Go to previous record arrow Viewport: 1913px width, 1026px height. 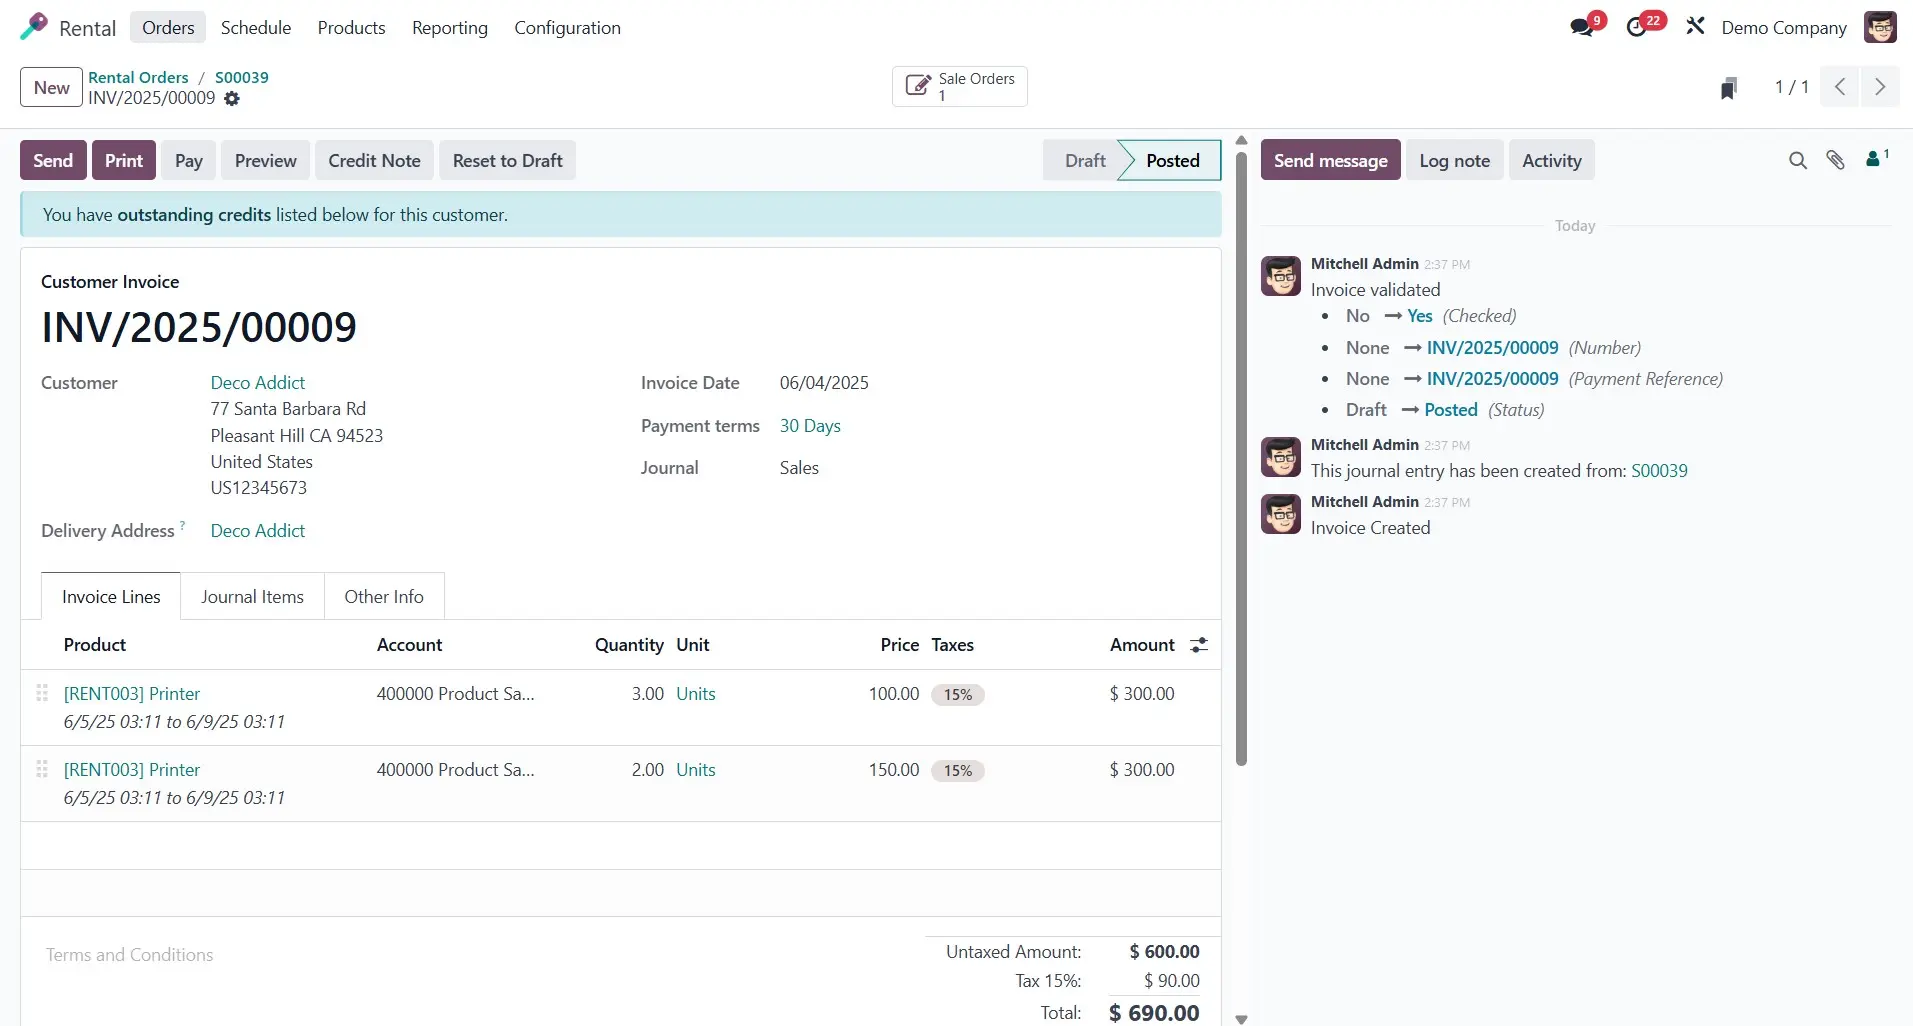1840,87
